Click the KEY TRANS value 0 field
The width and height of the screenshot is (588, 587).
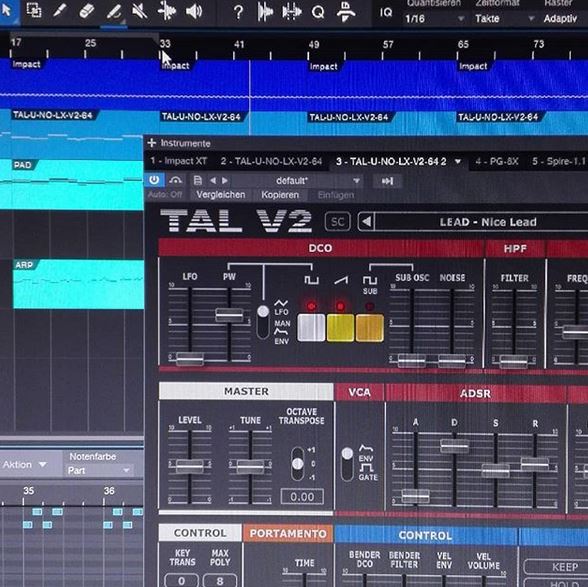coord(182,580)
